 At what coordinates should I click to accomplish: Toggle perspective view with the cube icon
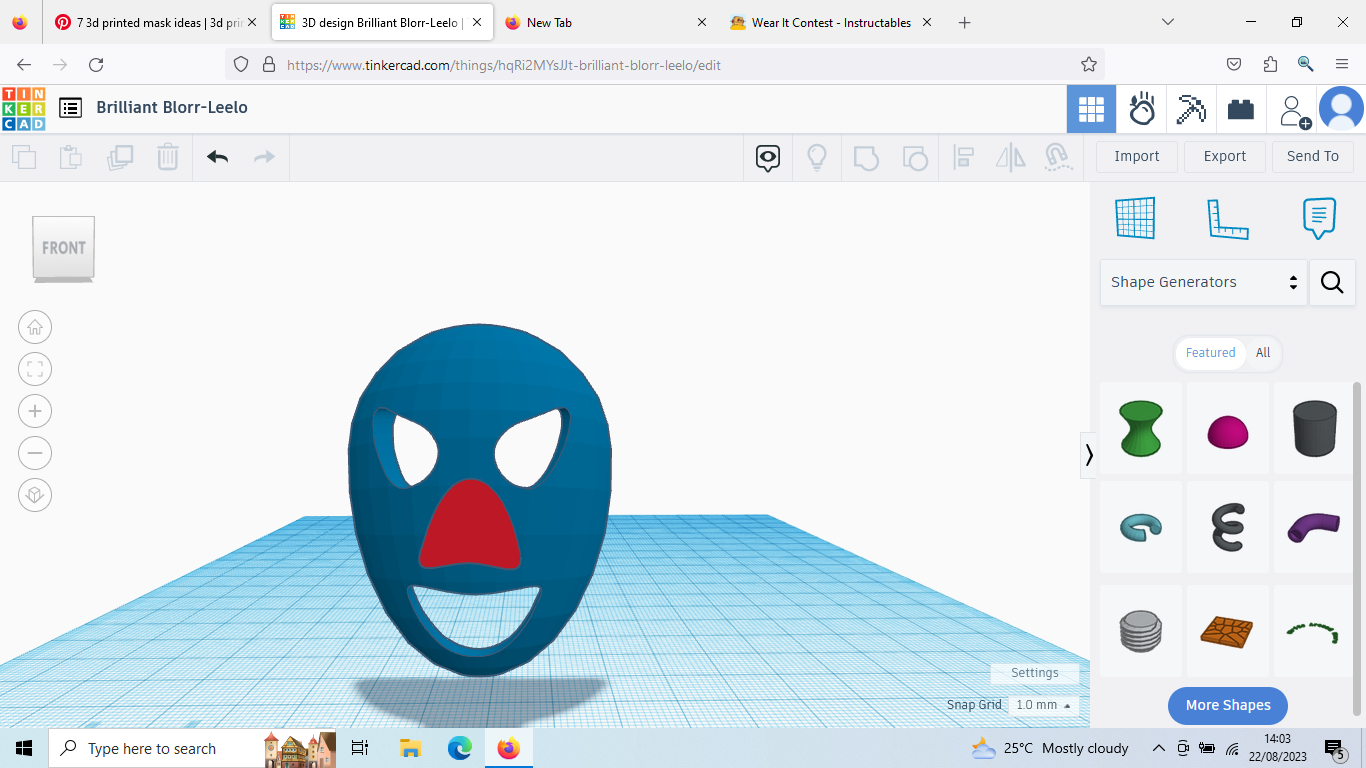[35, 495]
